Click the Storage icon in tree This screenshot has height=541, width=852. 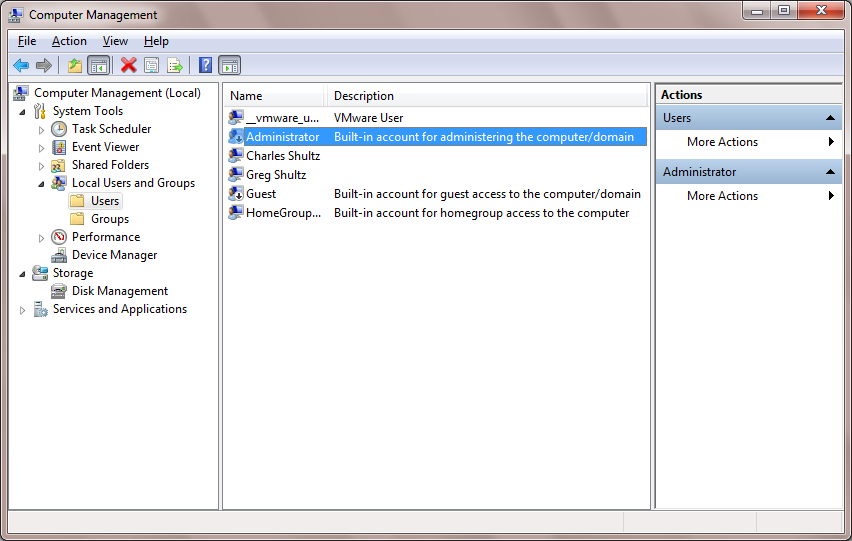40,273
